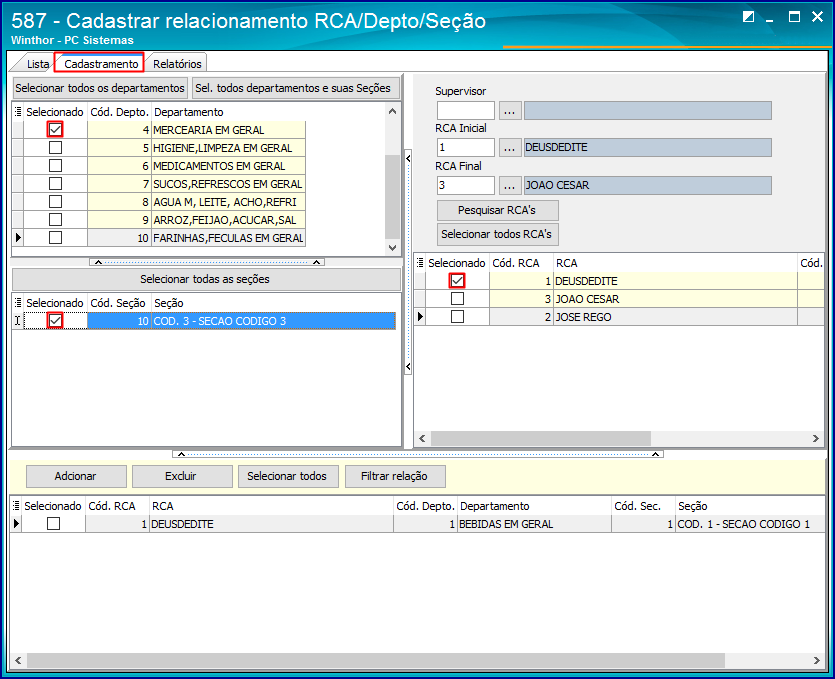Click right arrow of bottom grid scrollbar

point(816,660)
